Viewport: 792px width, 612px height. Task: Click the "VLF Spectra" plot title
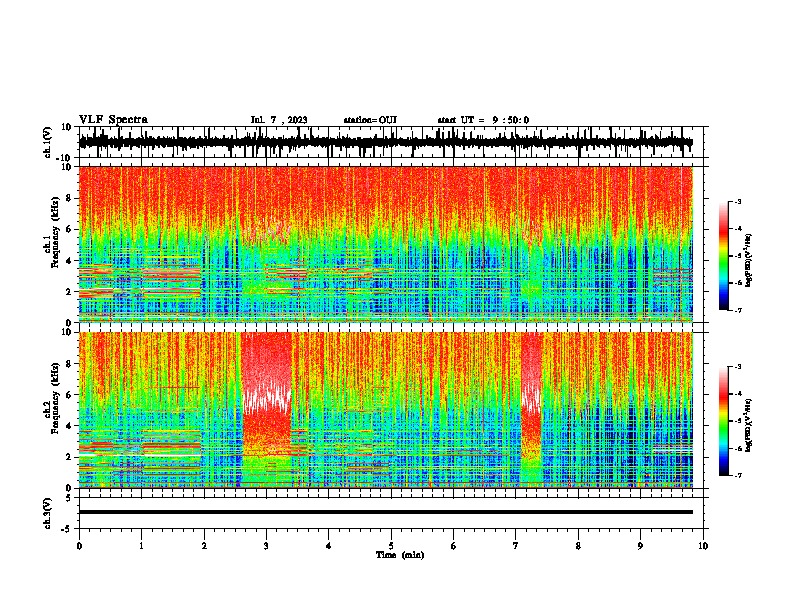point(113,120)
